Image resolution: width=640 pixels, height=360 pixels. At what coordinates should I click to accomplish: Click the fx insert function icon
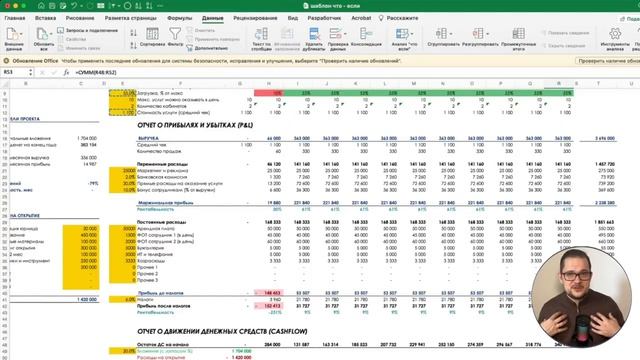66,72
